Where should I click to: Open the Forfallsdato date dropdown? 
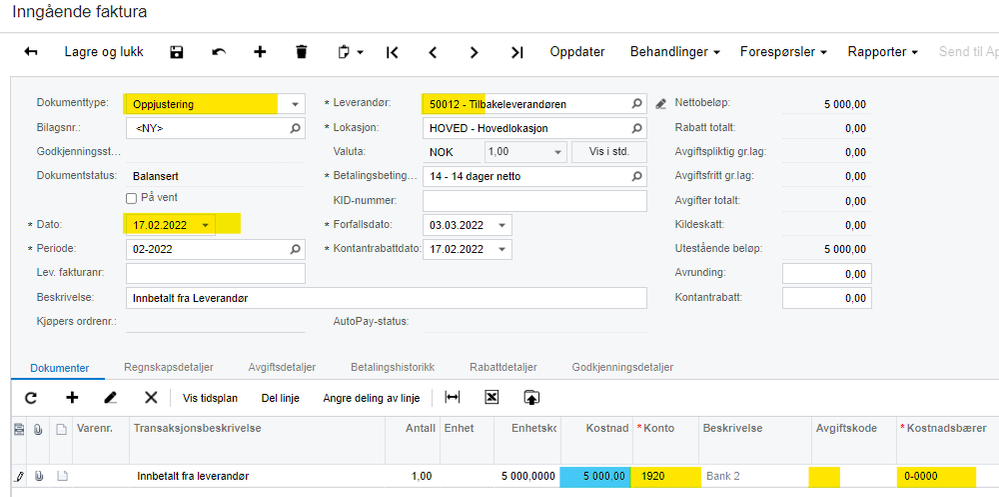pos(501,225)
